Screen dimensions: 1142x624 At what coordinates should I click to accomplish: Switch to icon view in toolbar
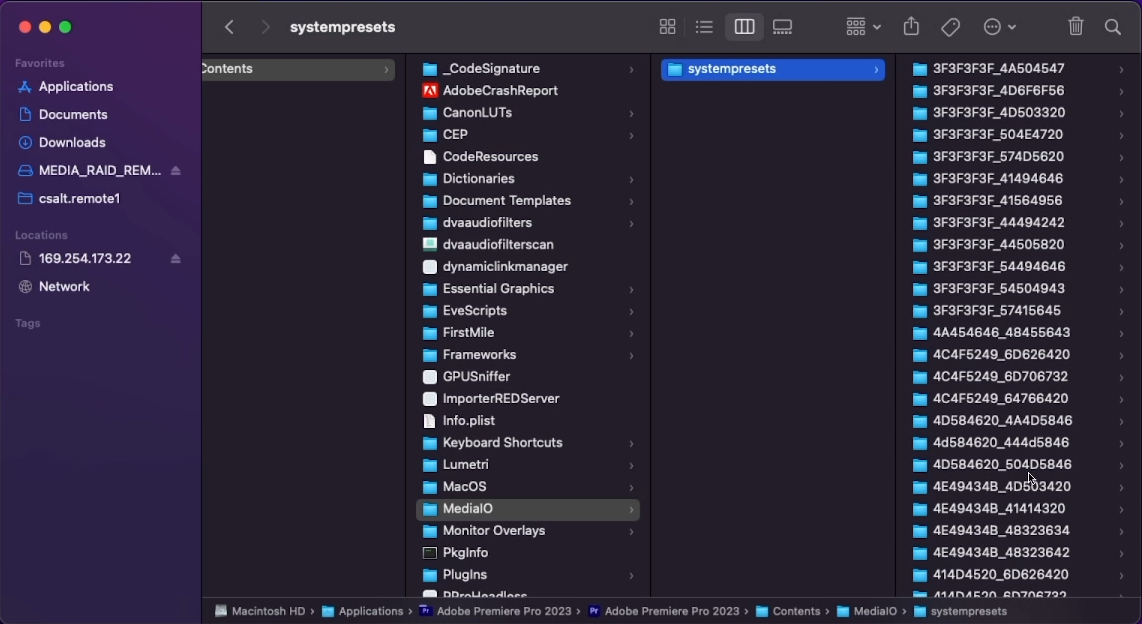coord(667,27)
